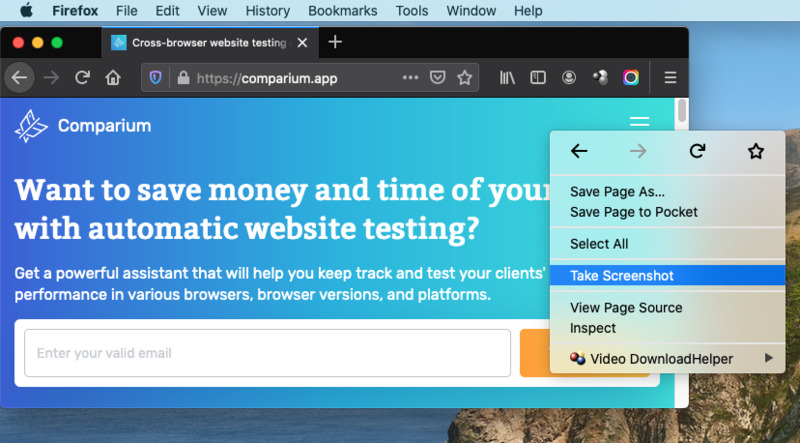This screenshot has width=800, height=443.
Task: Open the Library toolbar icon
Action: [x=507, y=78]
